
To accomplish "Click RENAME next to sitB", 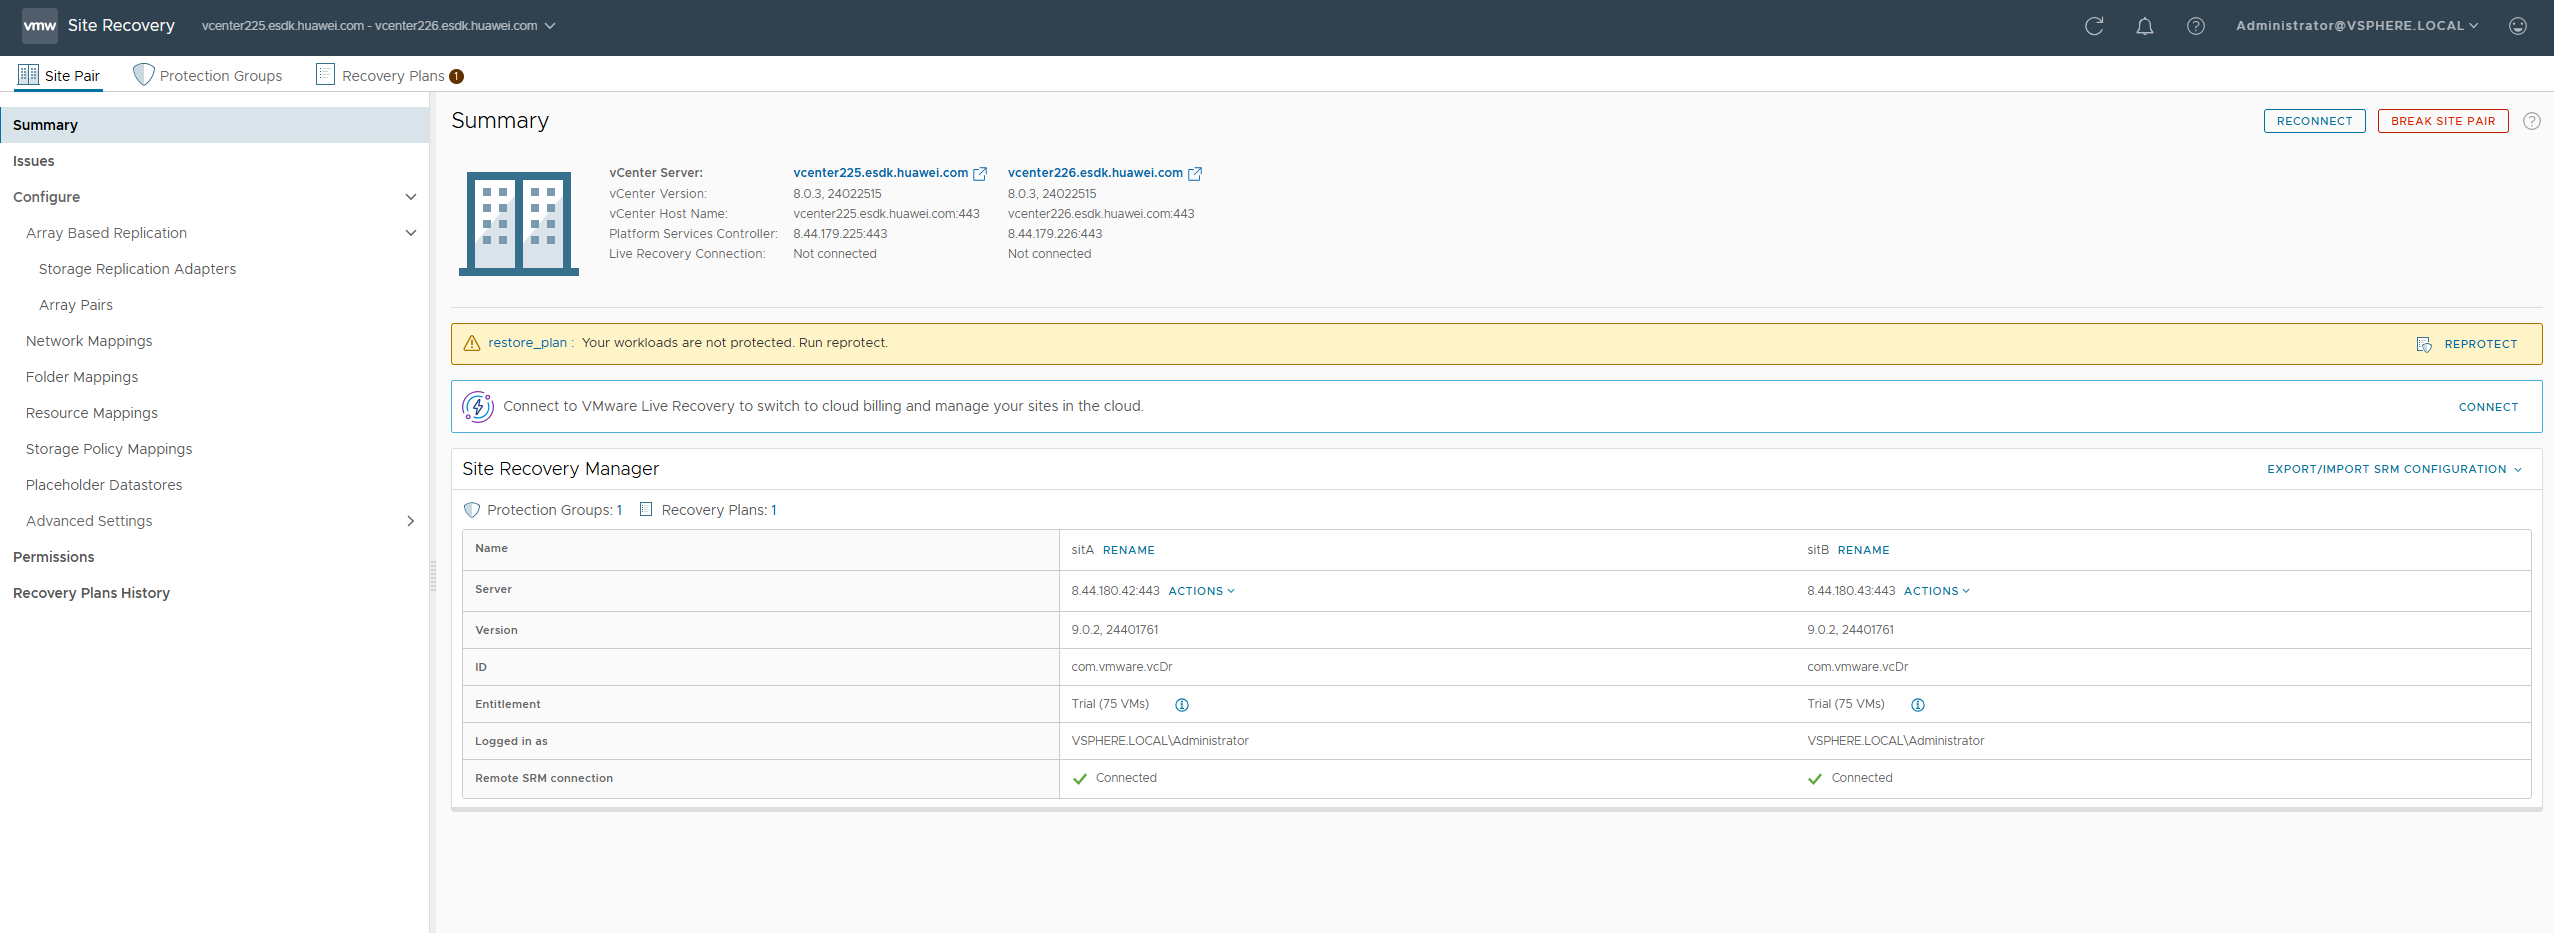I will tap(1864, 550).
